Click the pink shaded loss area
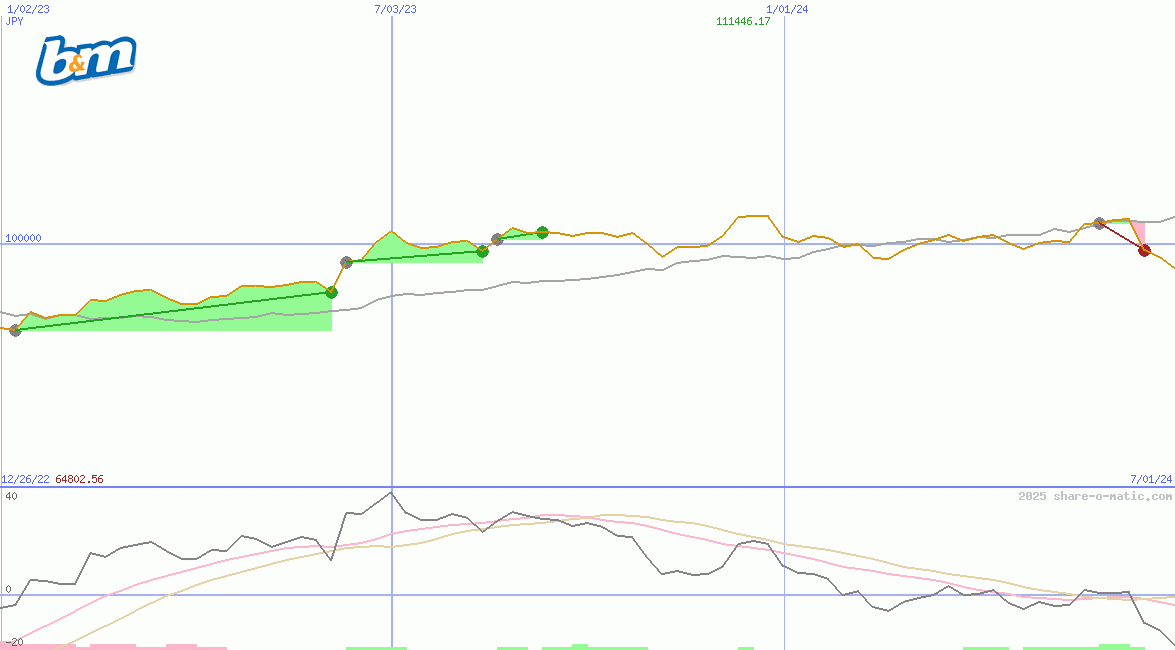This screenshot has width=1175, height=650. [1137, 231]
